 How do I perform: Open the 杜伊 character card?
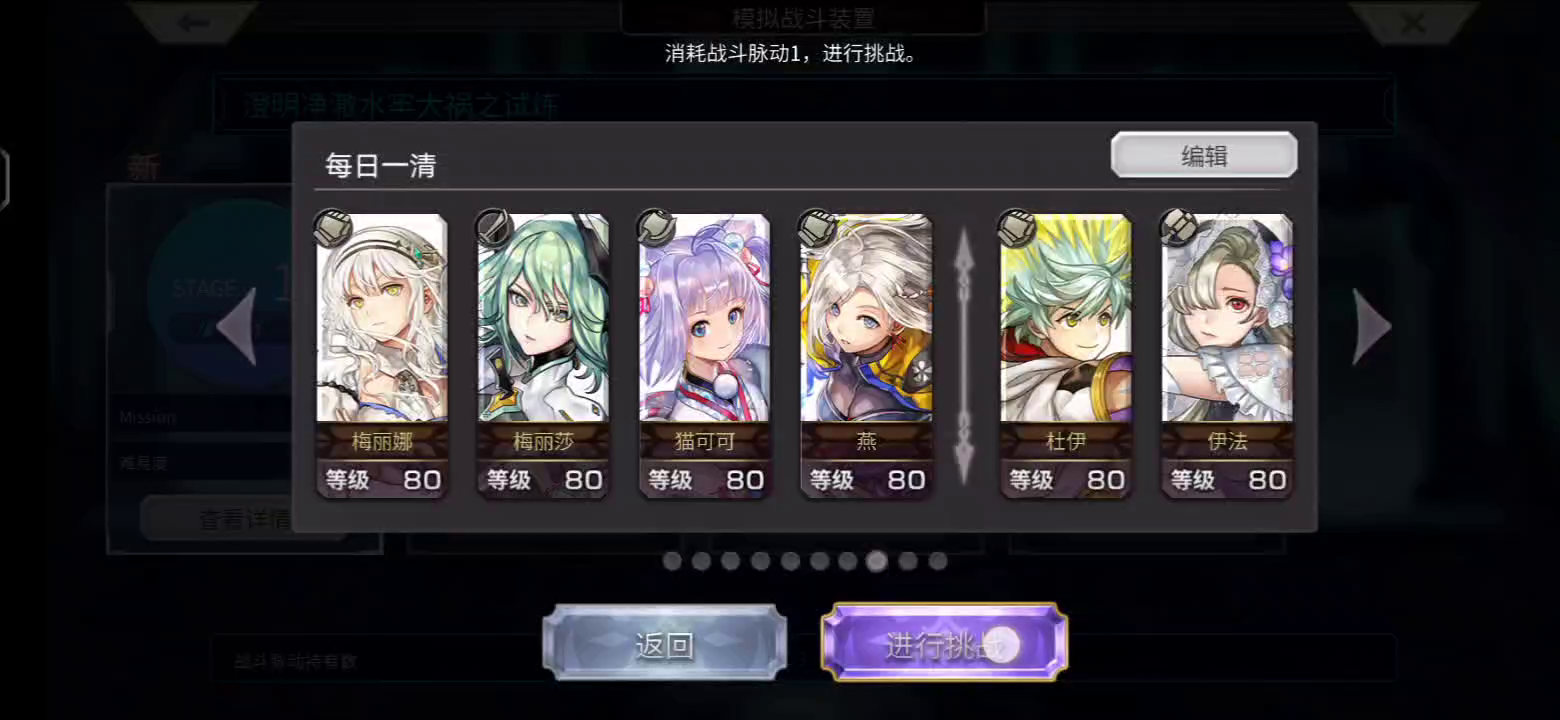point(1066,356)
